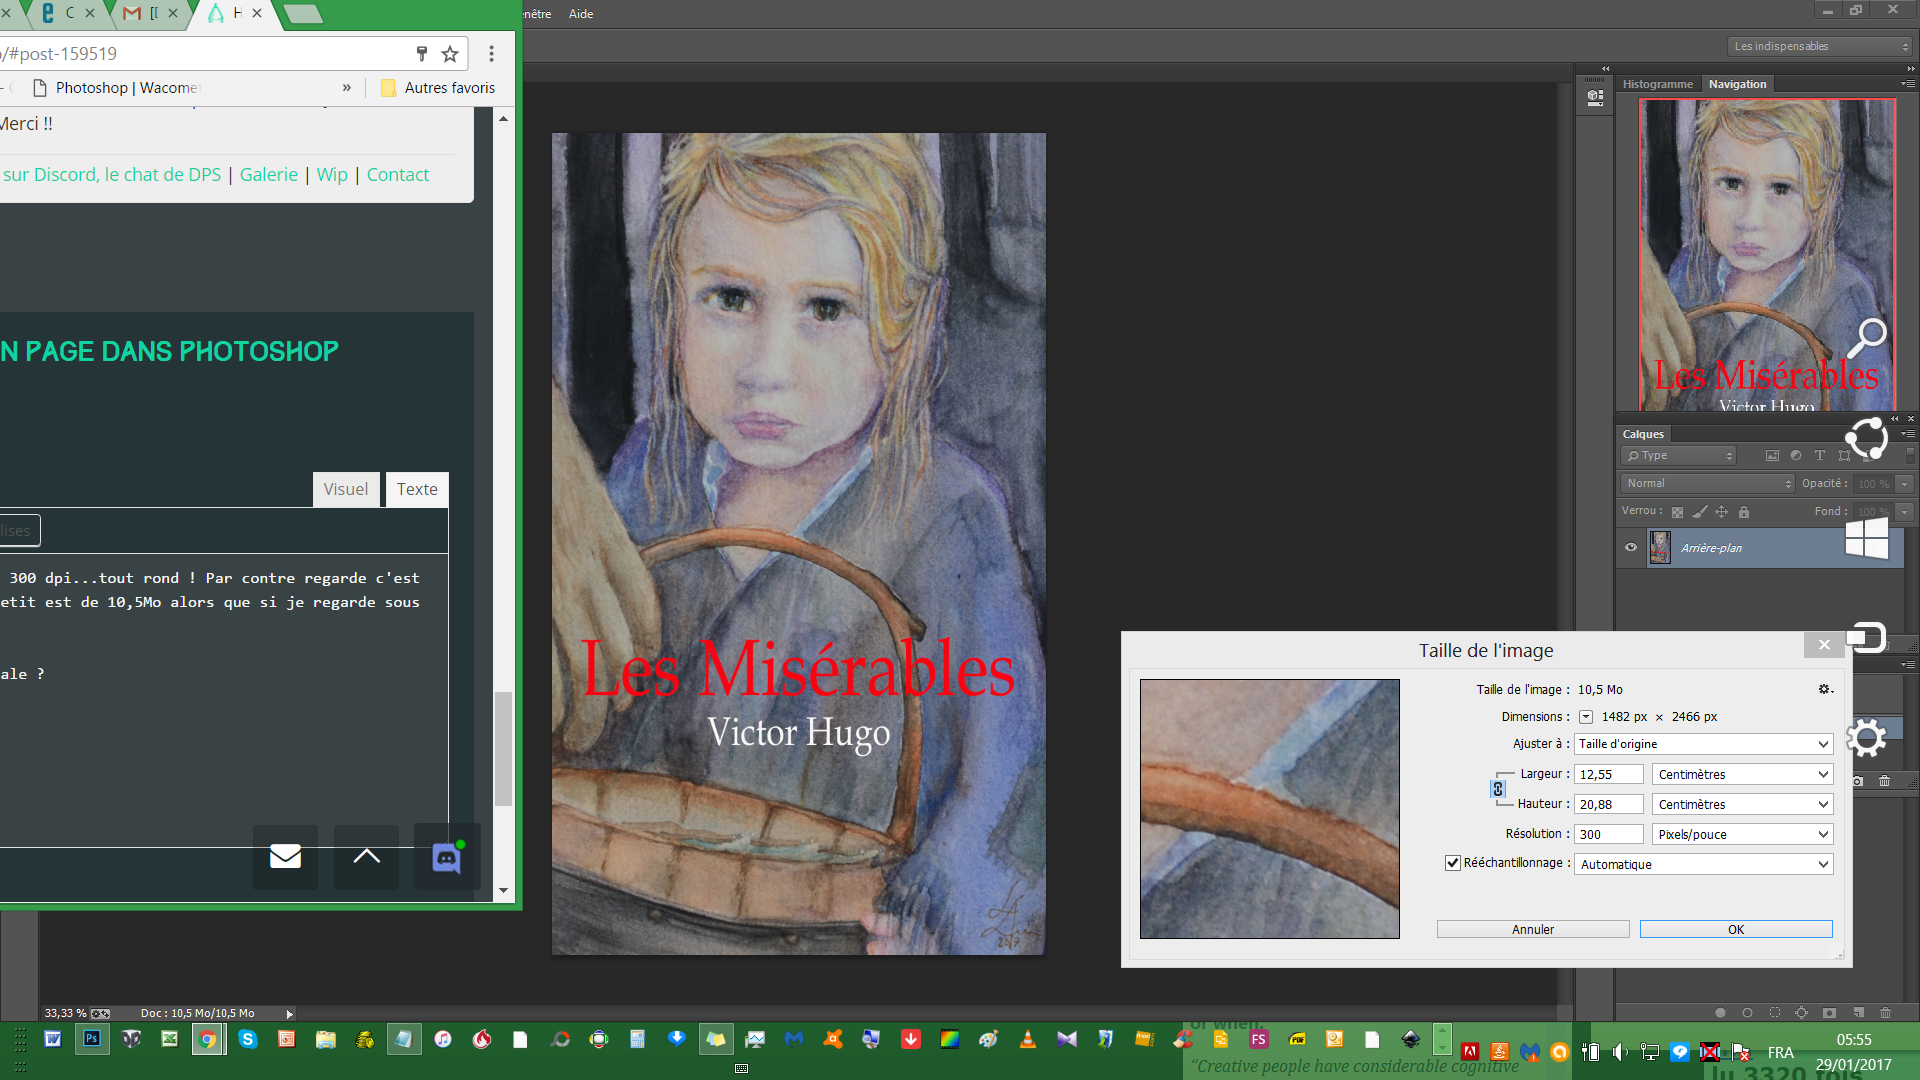Uncheck the Rééchantillonnage checkbox

[x=1452, y=863]
